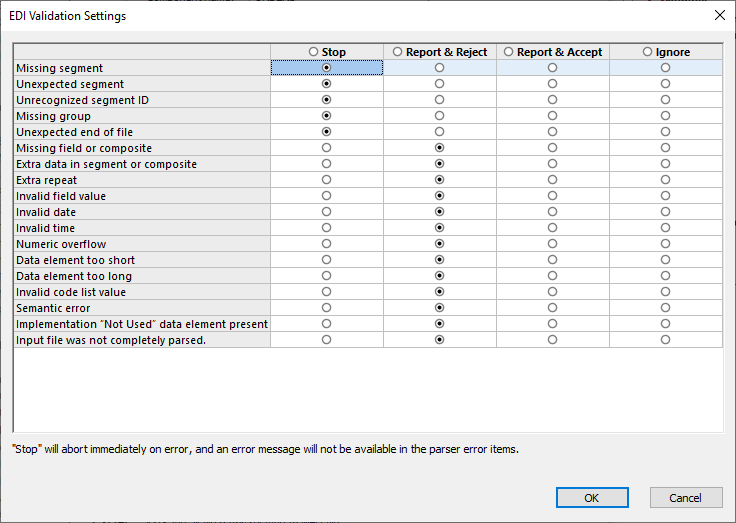Set Missing segment to Report & Reject
736x523 pixels.
(439, 68)
